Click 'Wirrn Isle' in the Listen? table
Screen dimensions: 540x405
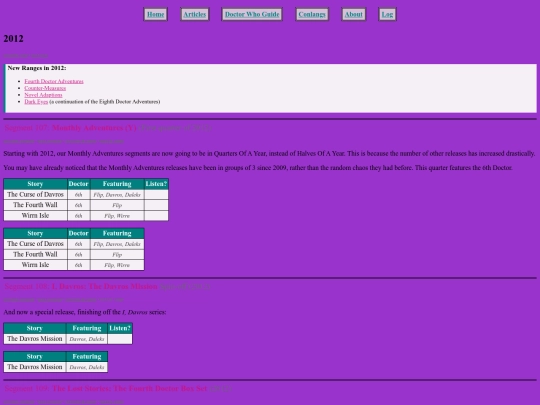35,216
